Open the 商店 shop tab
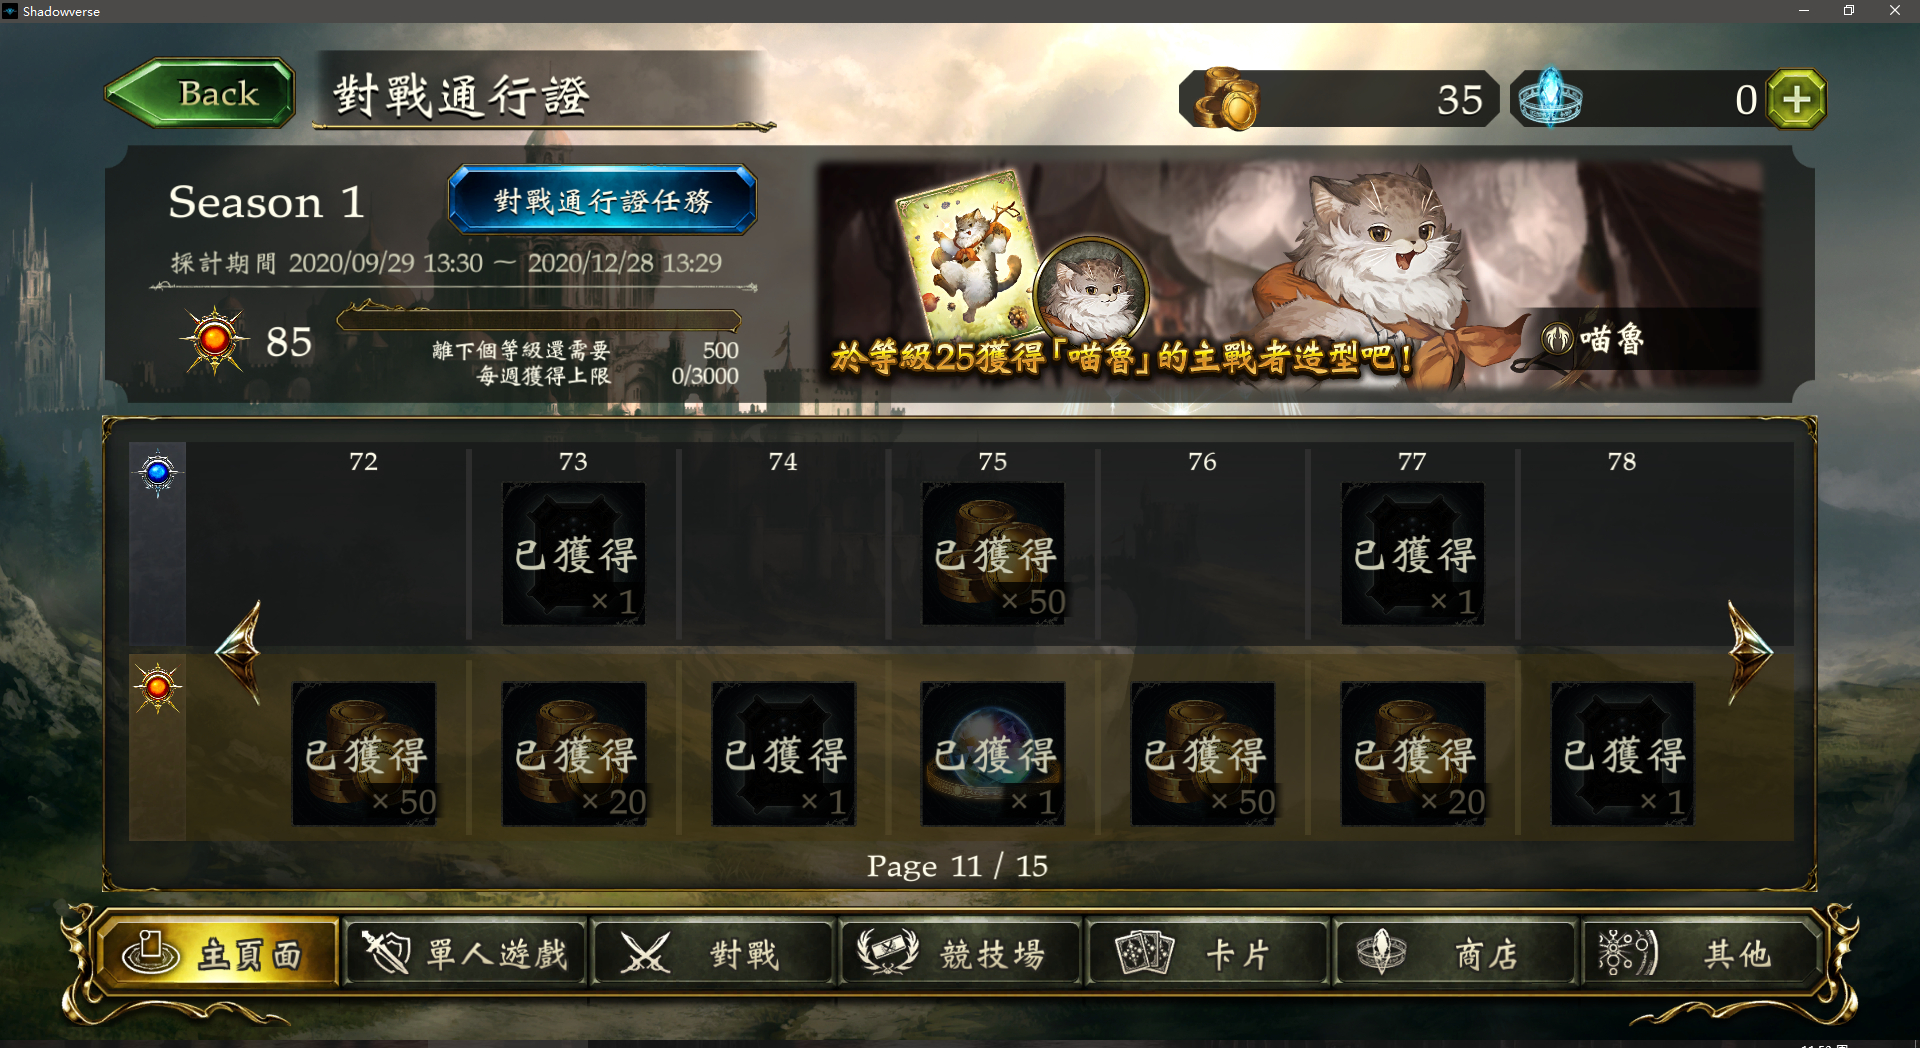 click(1455, 953)
